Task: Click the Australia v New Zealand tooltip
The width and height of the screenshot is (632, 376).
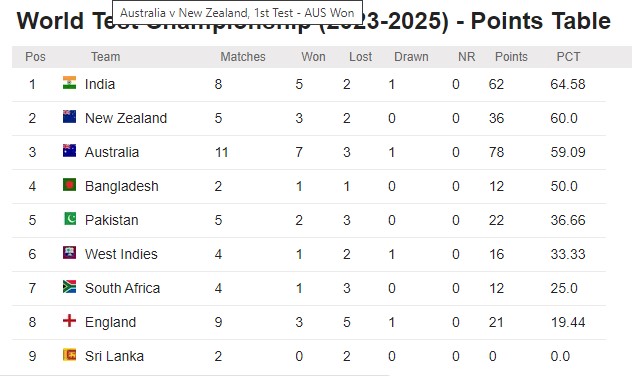Action: [237, 13]
